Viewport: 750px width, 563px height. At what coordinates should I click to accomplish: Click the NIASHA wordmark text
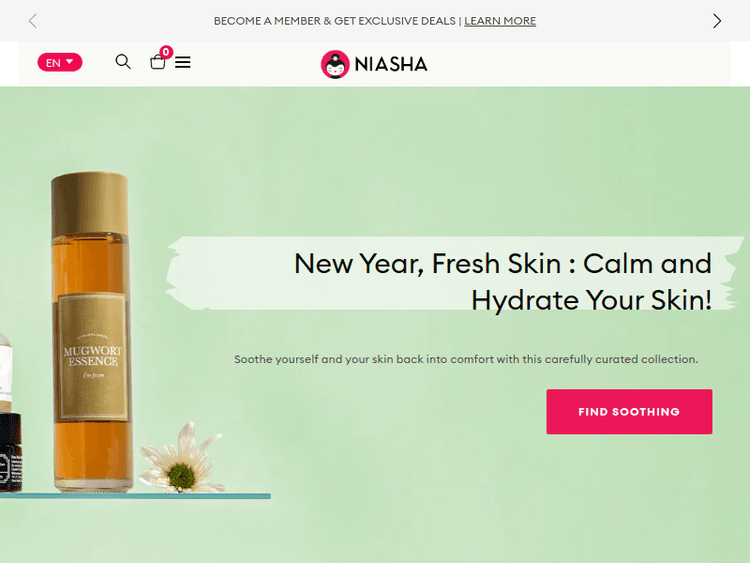pyautogui.click(x=391, y=64)
